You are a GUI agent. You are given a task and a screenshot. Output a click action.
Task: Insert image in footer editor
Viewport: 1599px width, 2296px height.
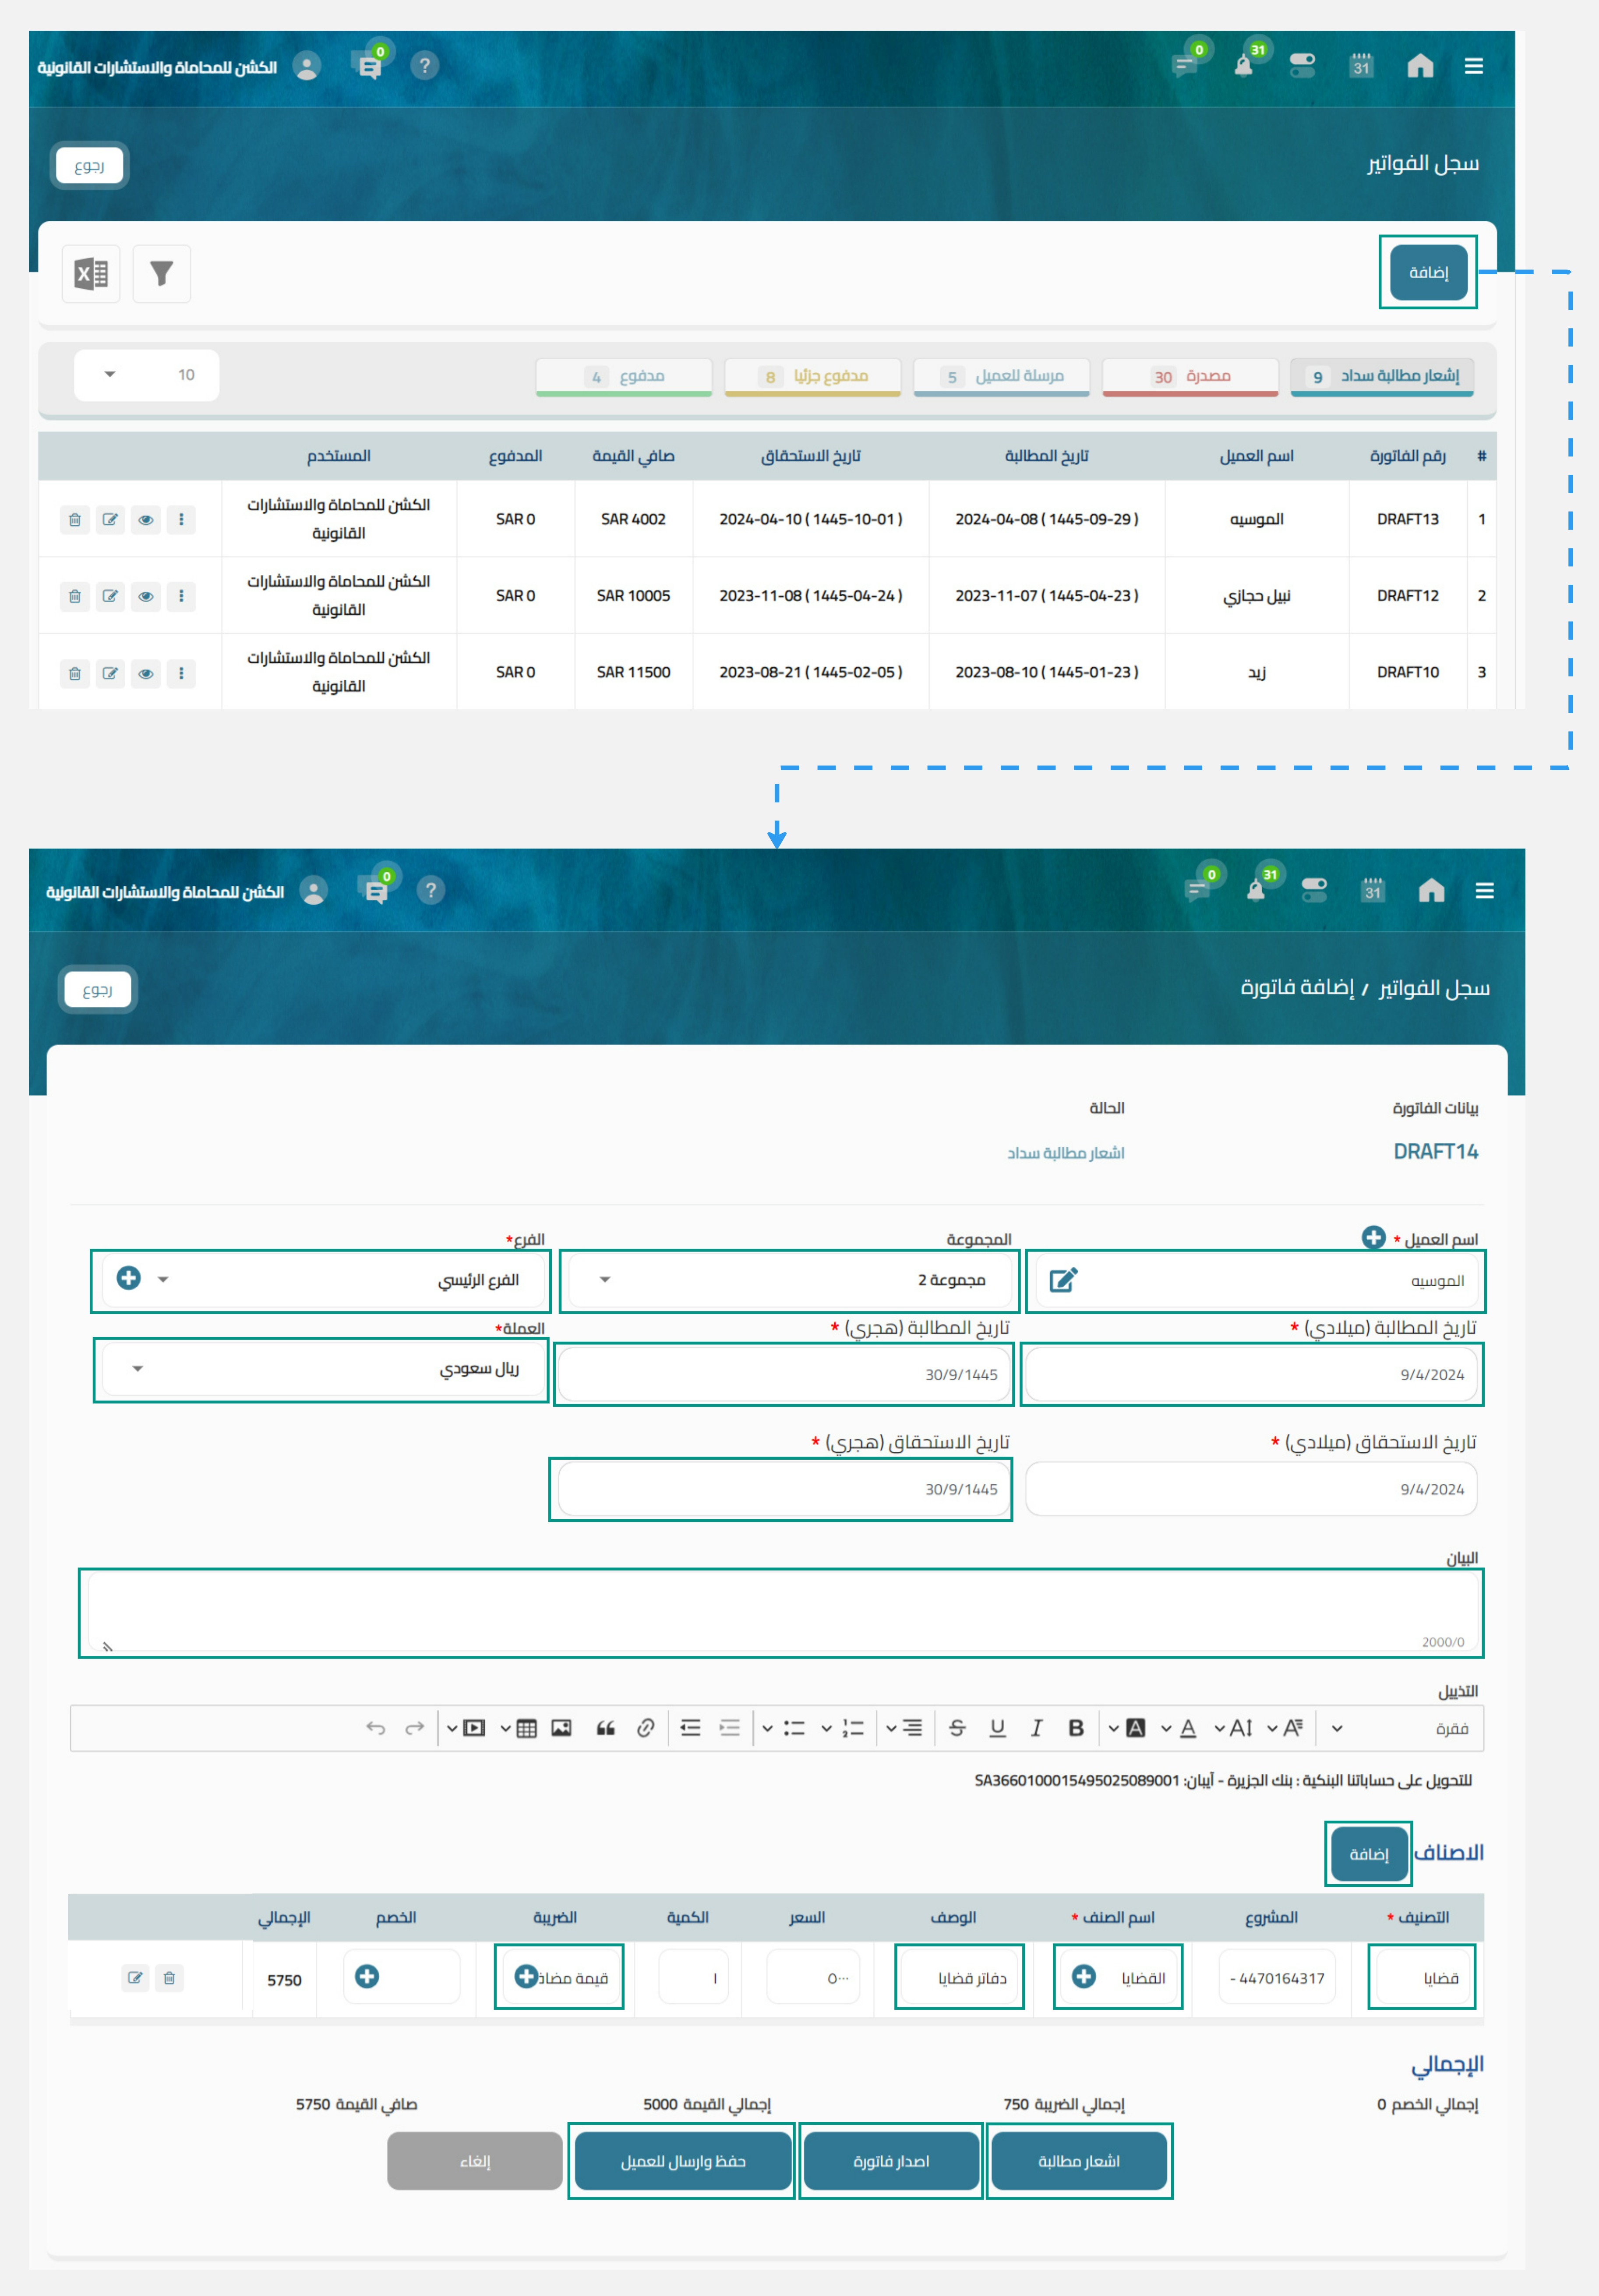(561, 1728)
